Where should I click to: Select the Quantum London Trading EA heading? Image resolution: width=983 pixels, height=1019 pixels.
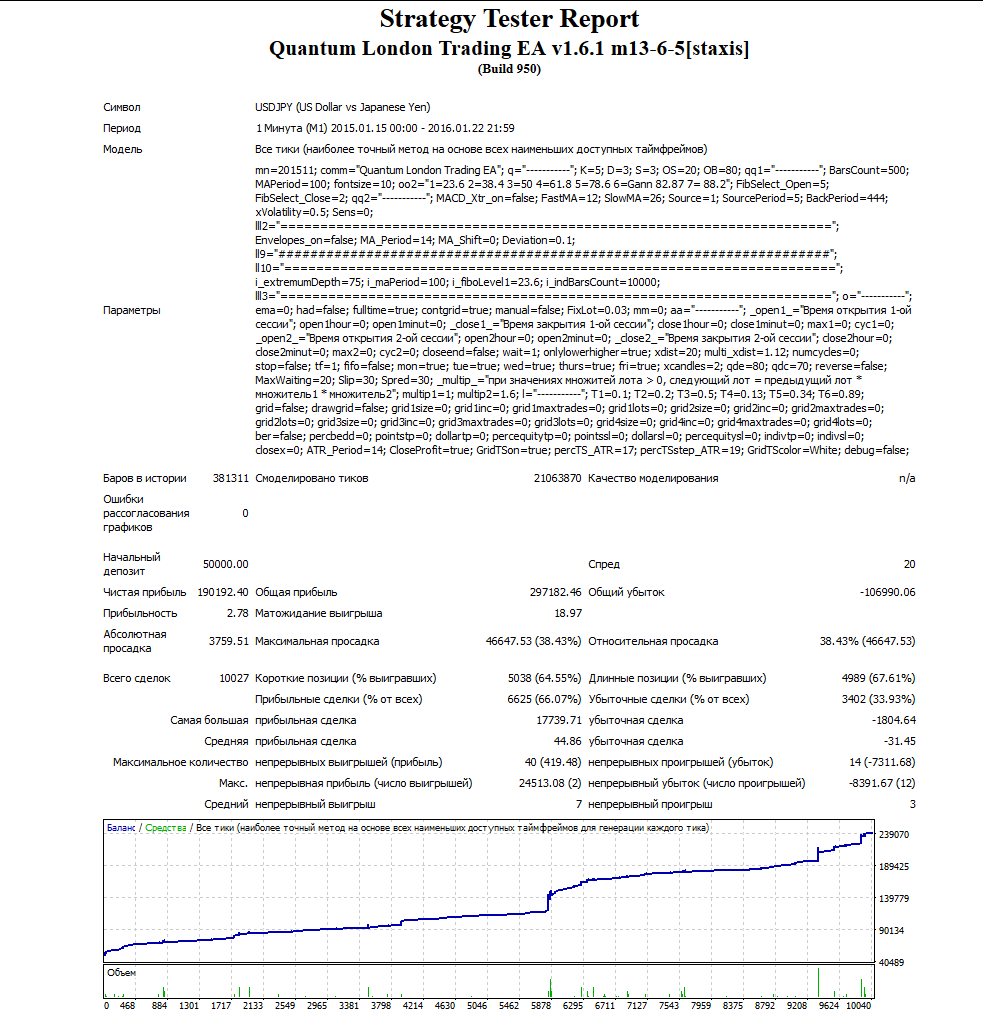(509, 48)
